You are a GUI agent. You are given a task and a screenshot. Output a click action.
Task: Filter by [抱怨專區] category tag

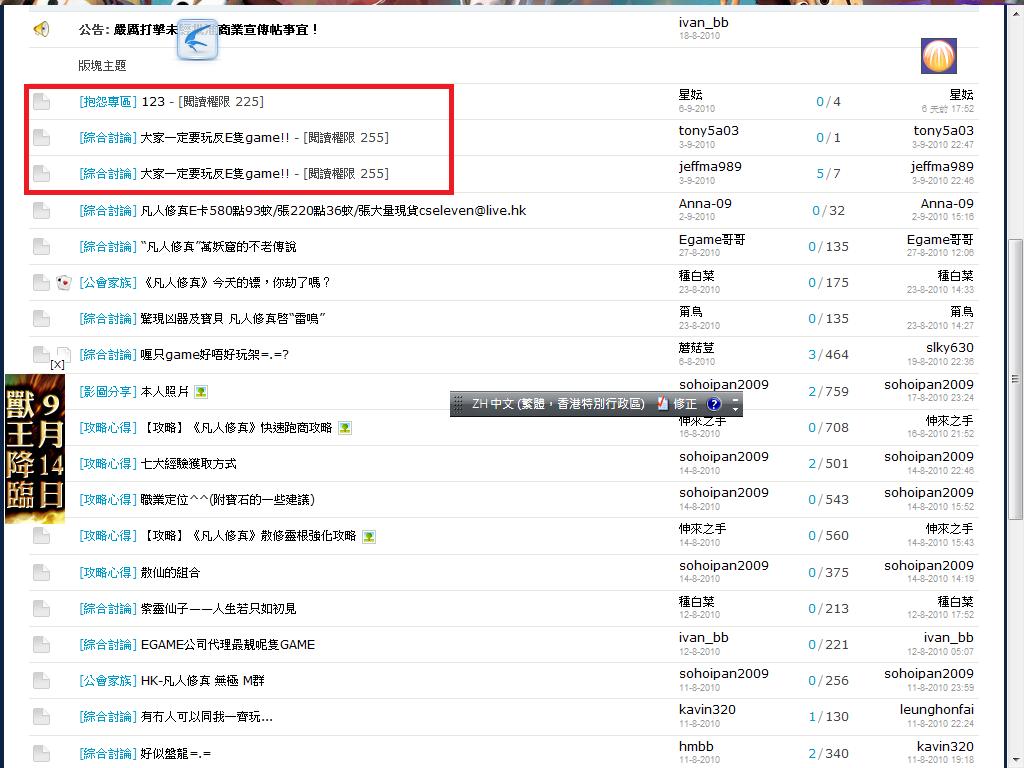108,102
